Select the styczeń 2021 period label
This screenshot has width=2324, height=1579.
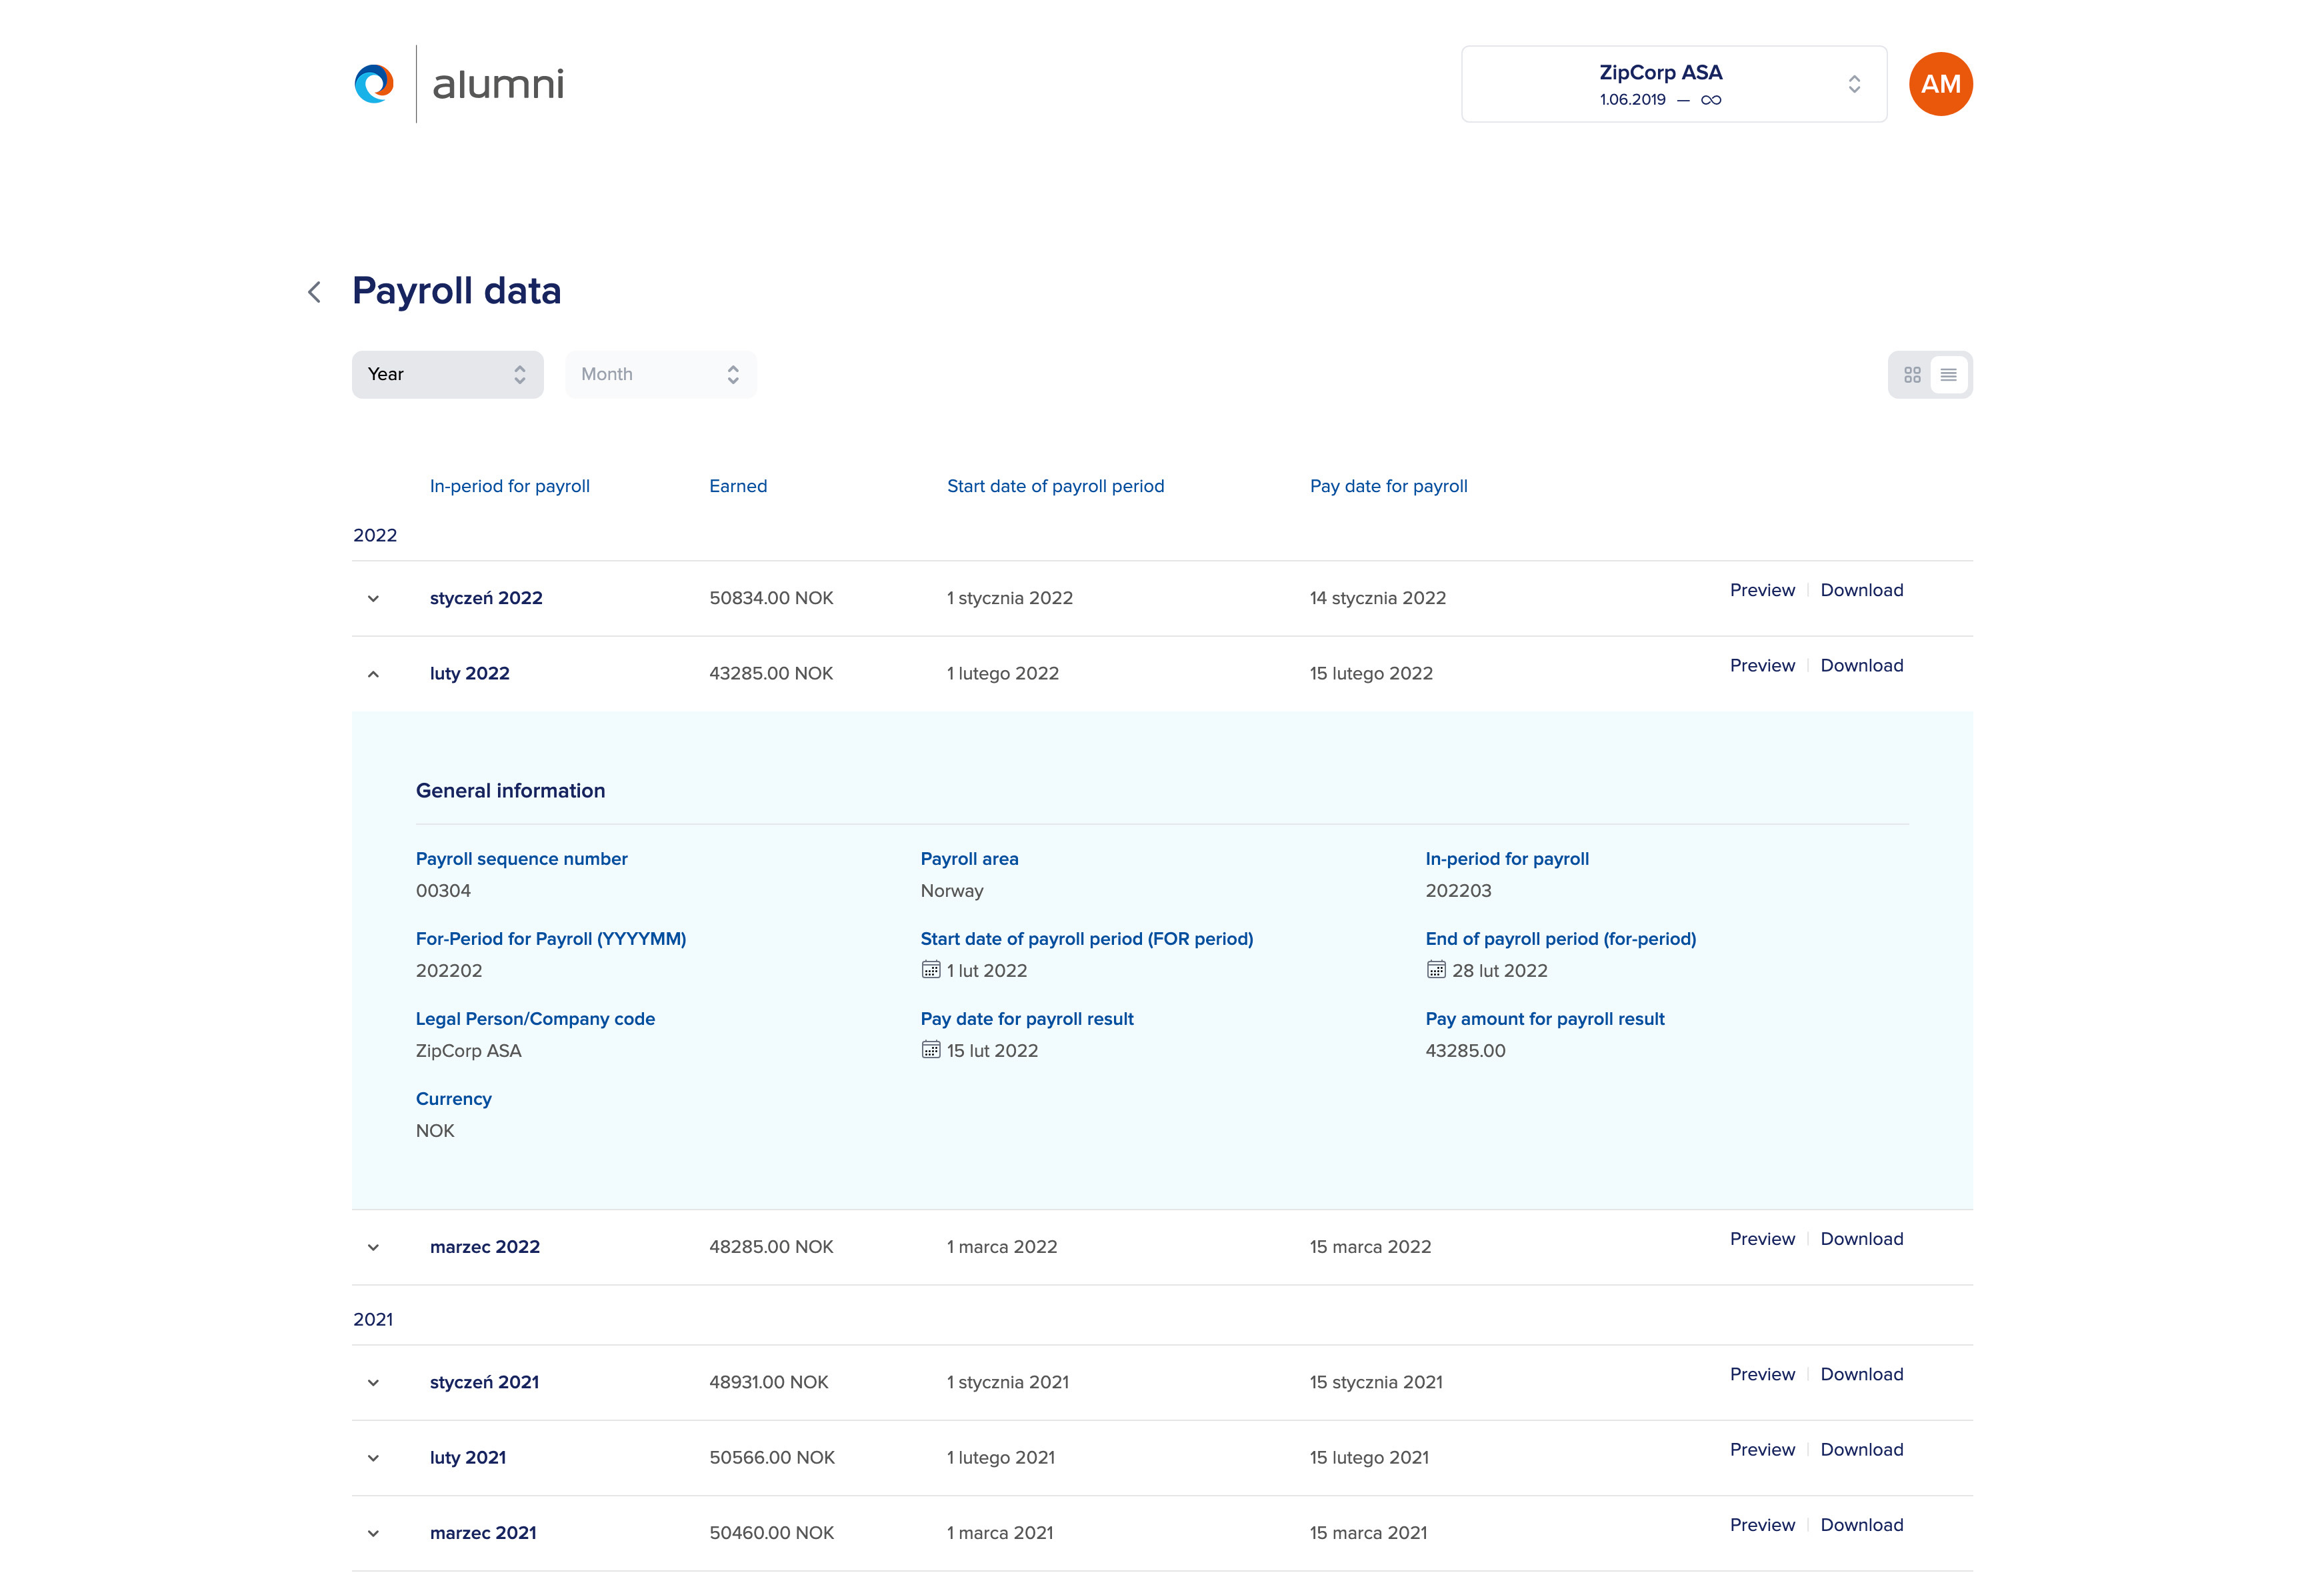pyautogui.click(x=484, y=1382)
